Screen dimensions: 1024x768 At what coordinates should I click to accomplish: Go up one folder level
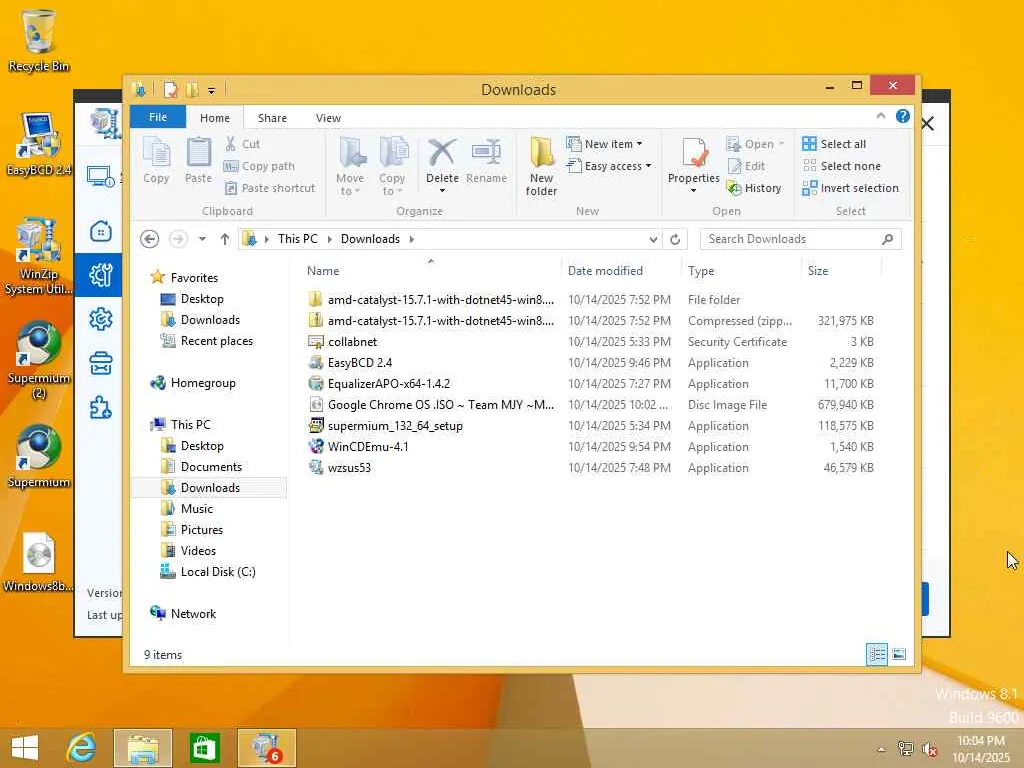point(225,239)
